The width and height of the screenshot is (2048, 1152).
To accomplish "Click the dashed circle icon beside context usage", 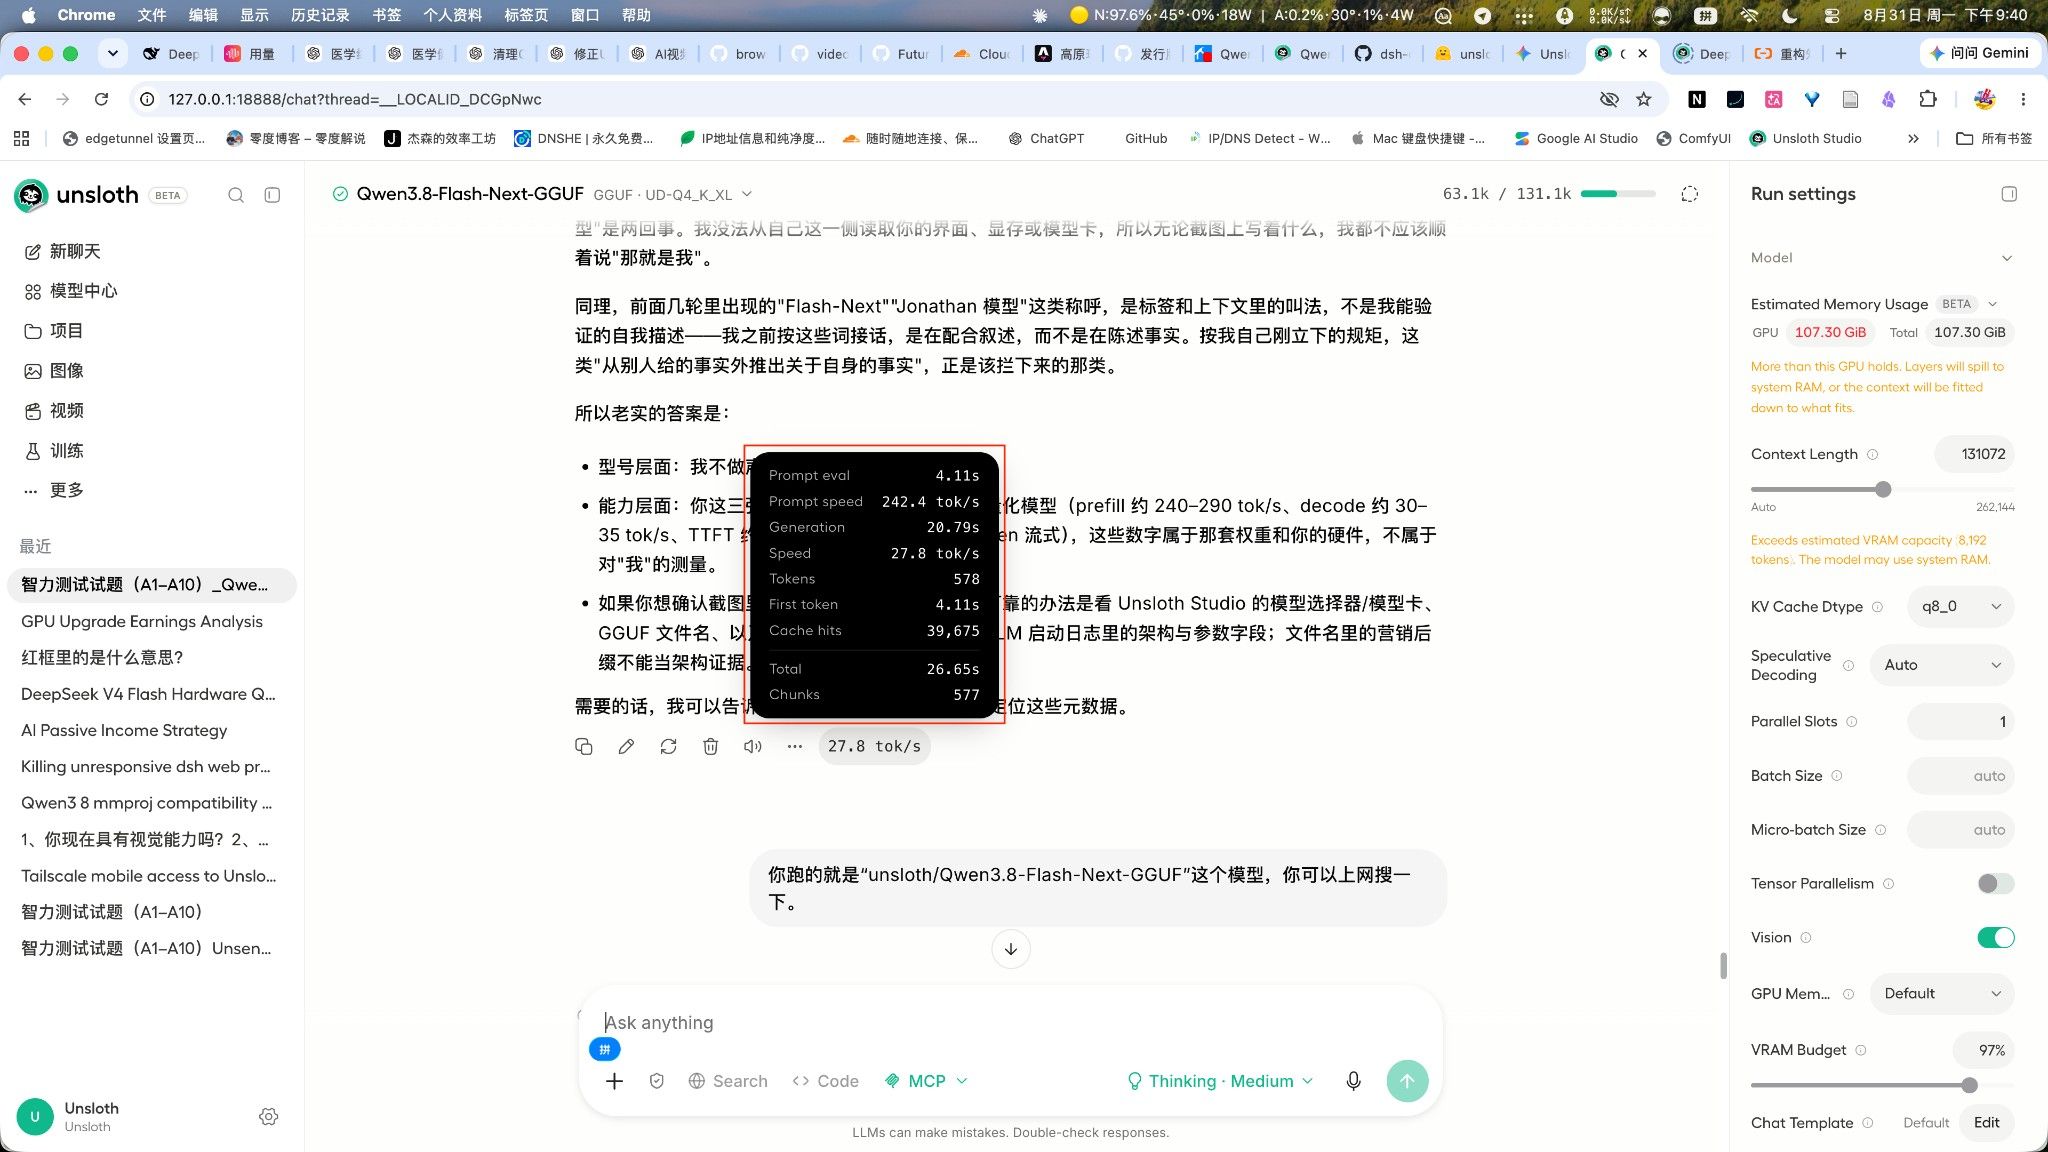I will (x=1690, y=194).
